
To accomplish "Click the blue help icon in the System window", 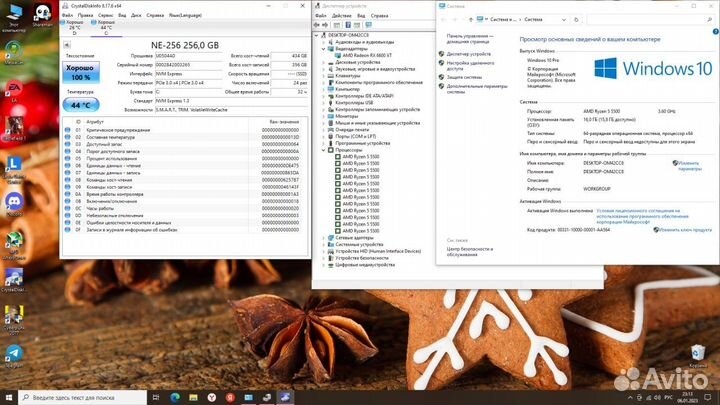I will [715, 32].
